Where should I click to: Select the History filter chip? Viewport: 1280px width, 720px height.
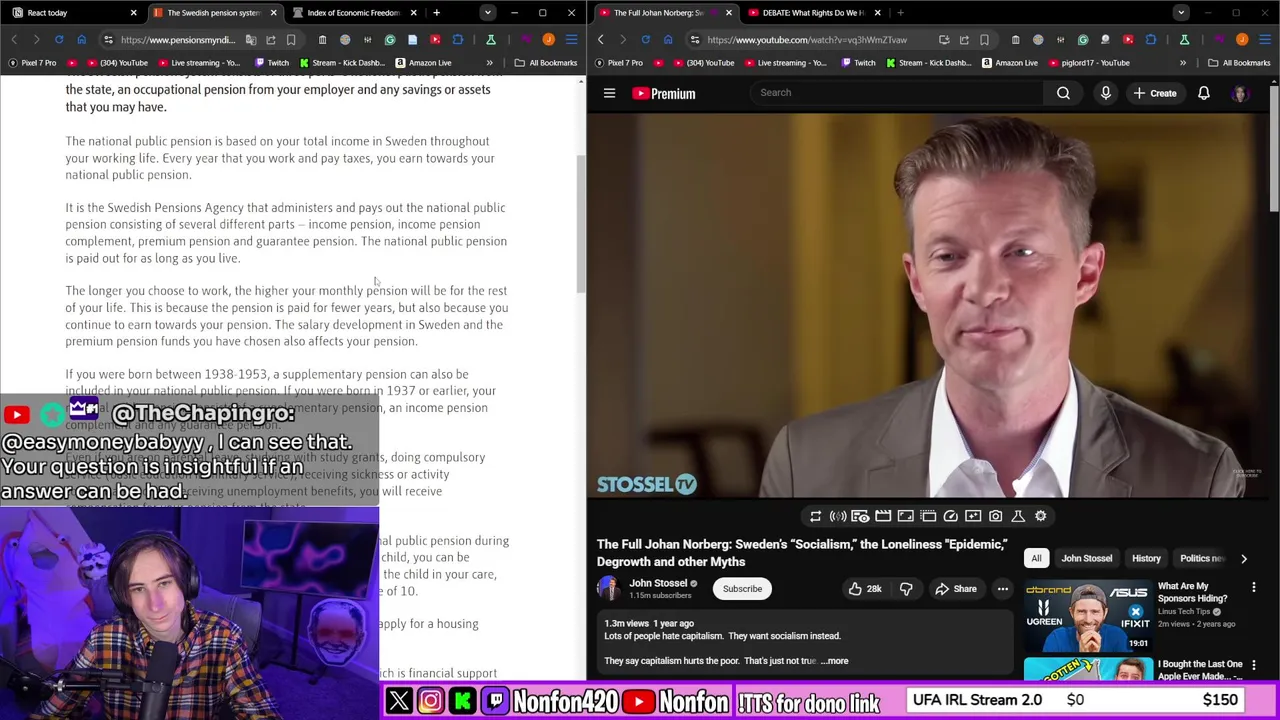1146,559
